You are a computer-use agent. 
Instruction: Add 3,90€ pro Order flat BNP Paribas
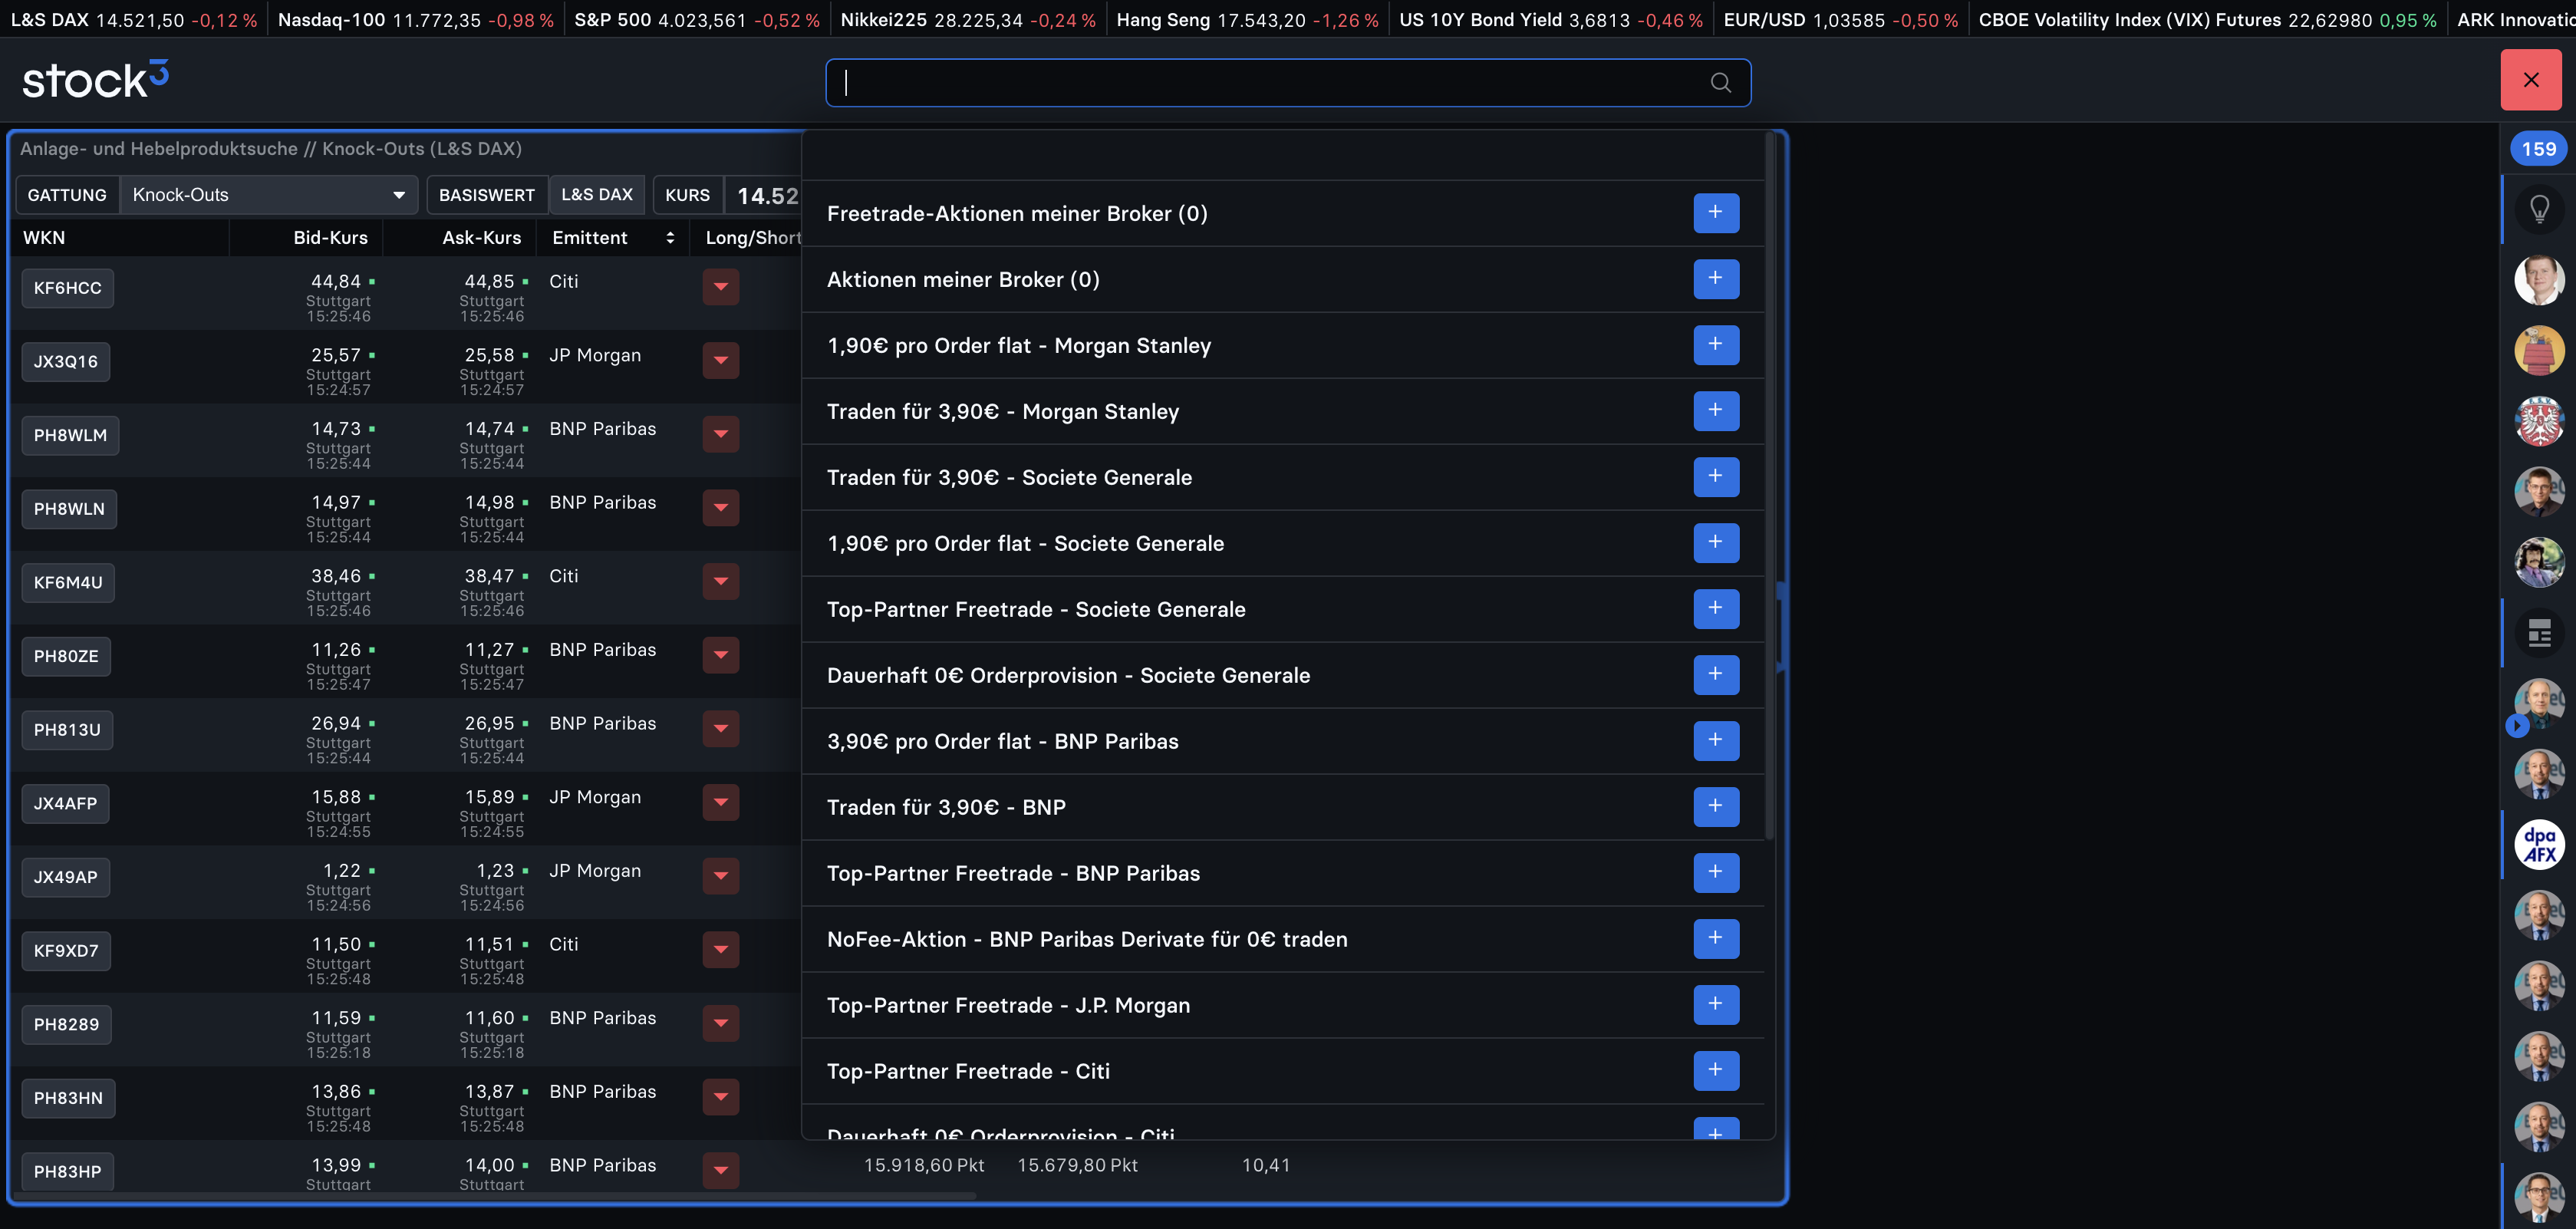click(1716, 741)
